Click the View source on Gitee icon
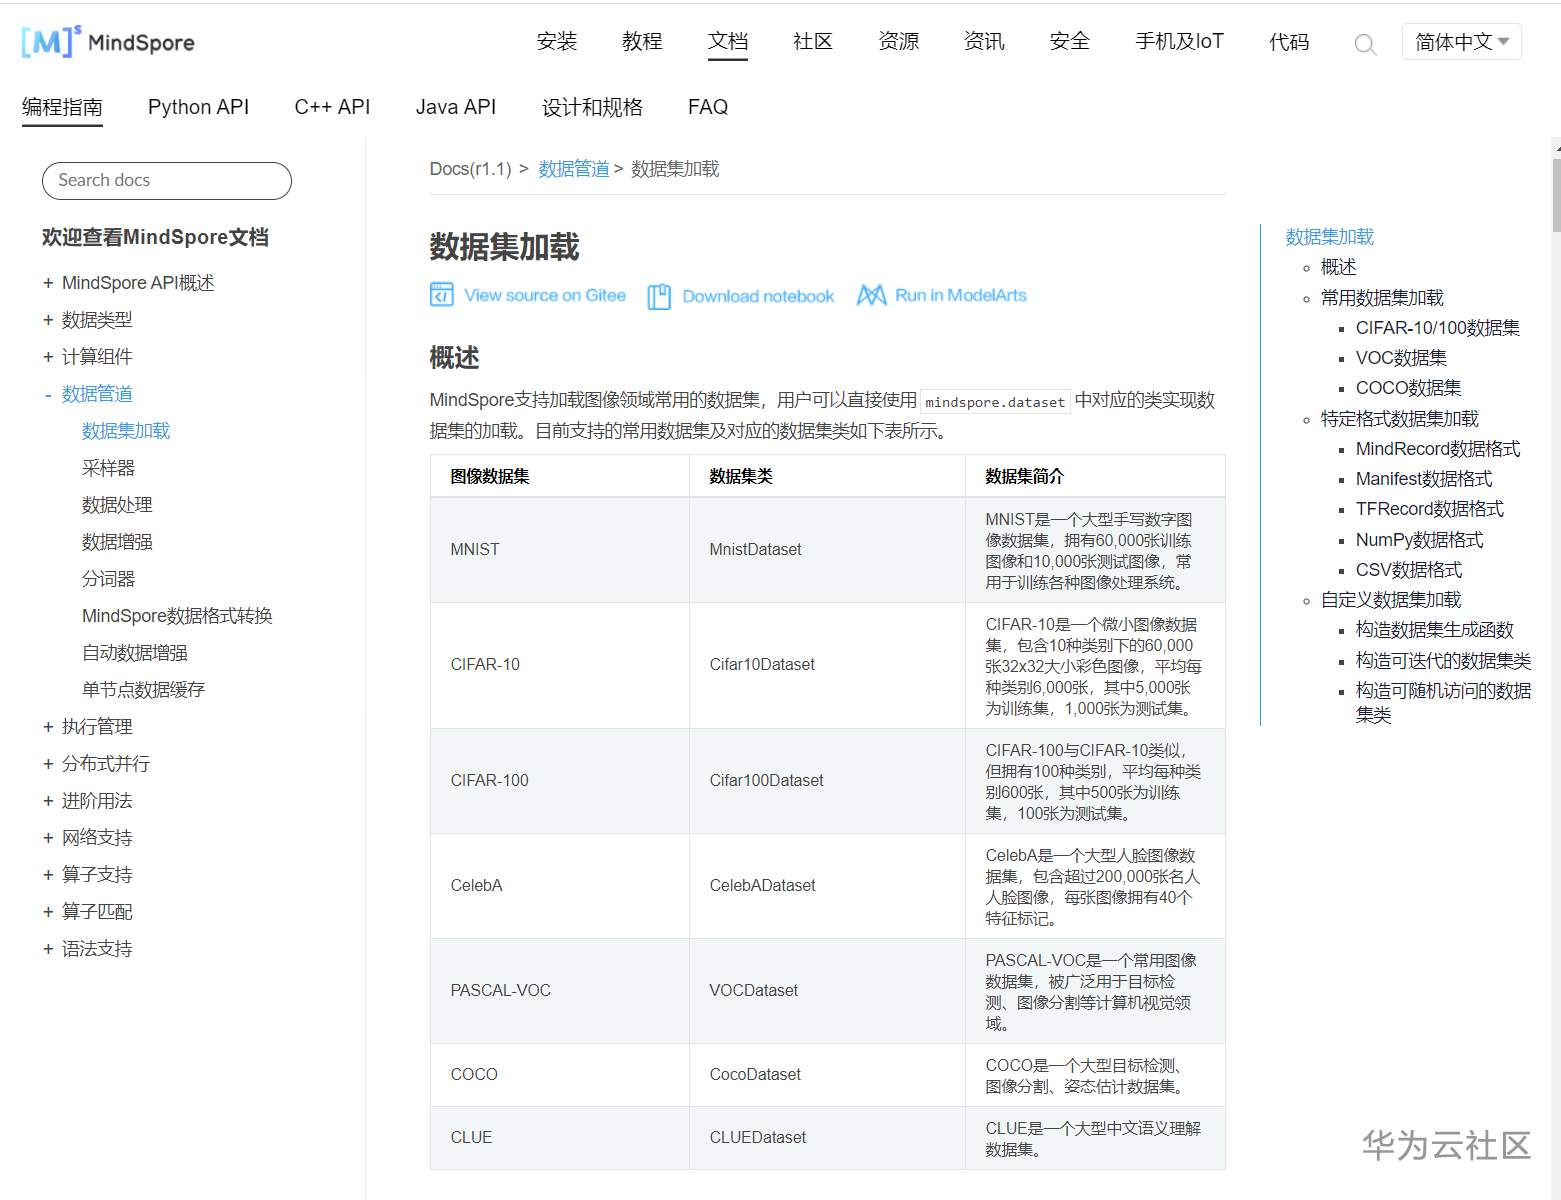Screen dimensions: 1561x1200 point(441,295)
